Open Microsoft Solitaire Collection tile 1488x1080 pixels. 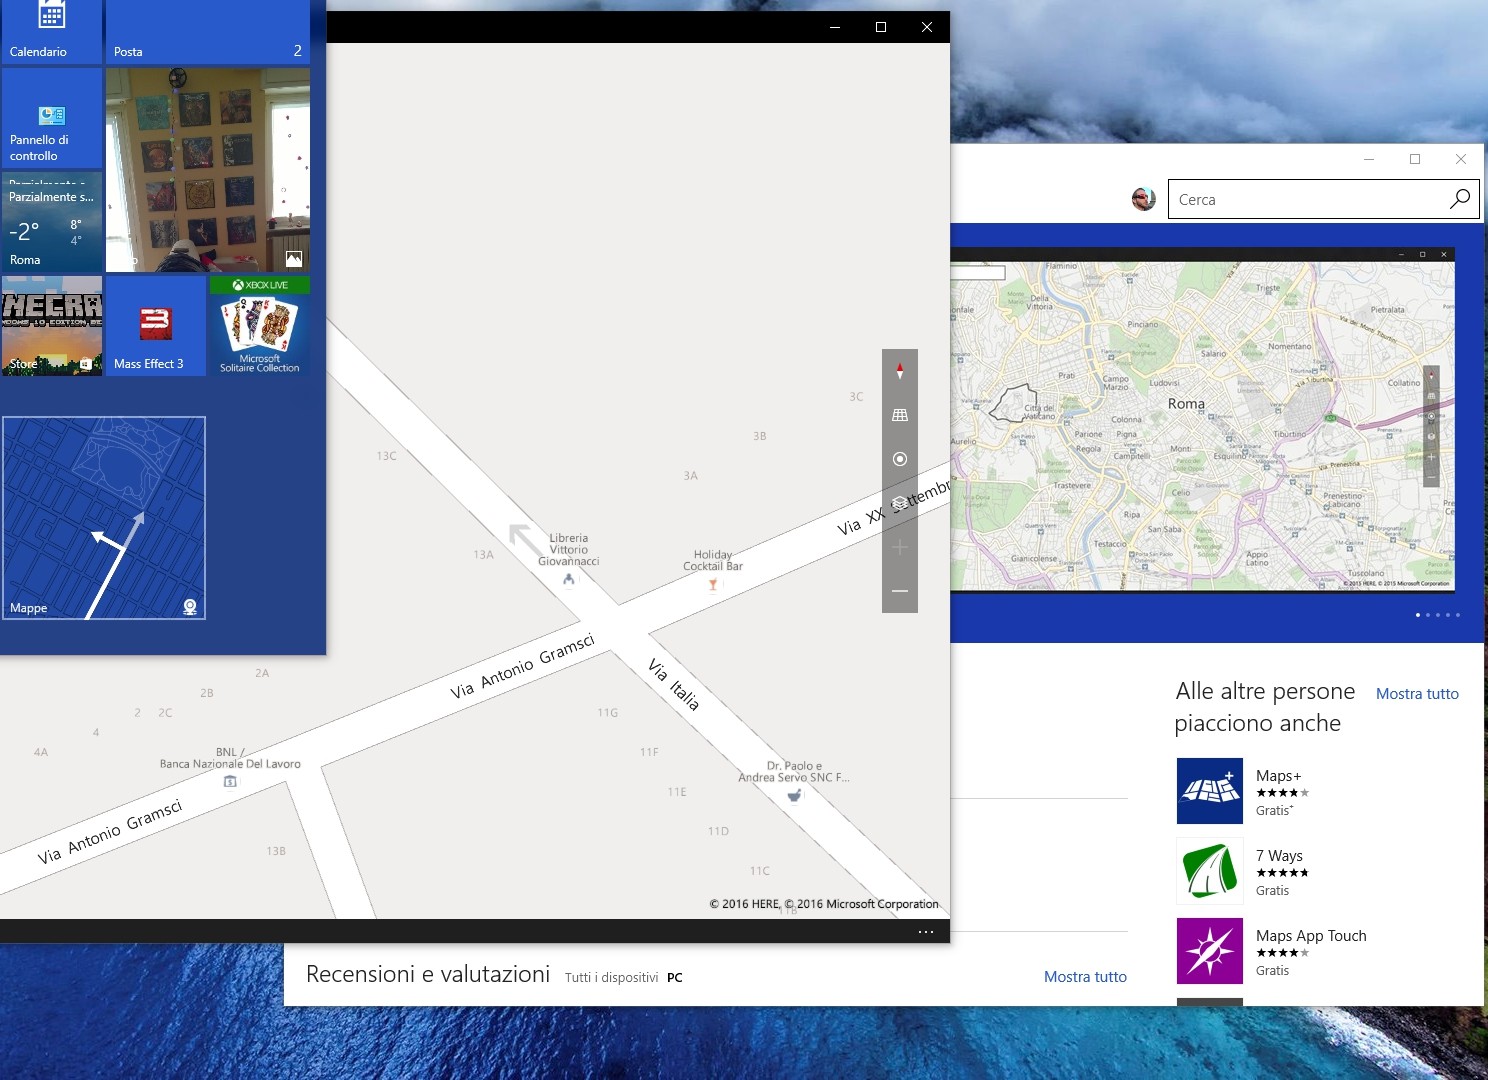(x=260, y=326)
